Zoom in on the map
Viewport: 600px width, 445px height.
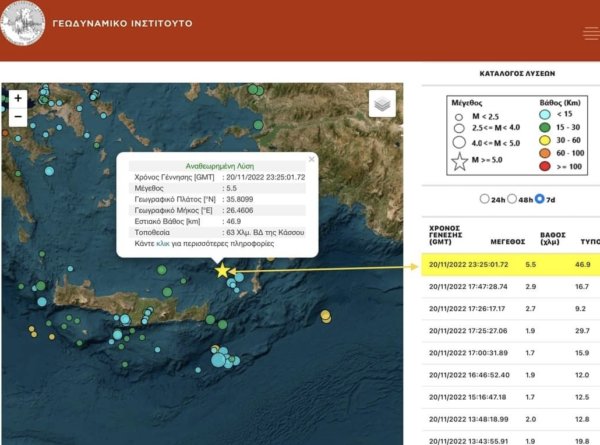tap(17, 99)
